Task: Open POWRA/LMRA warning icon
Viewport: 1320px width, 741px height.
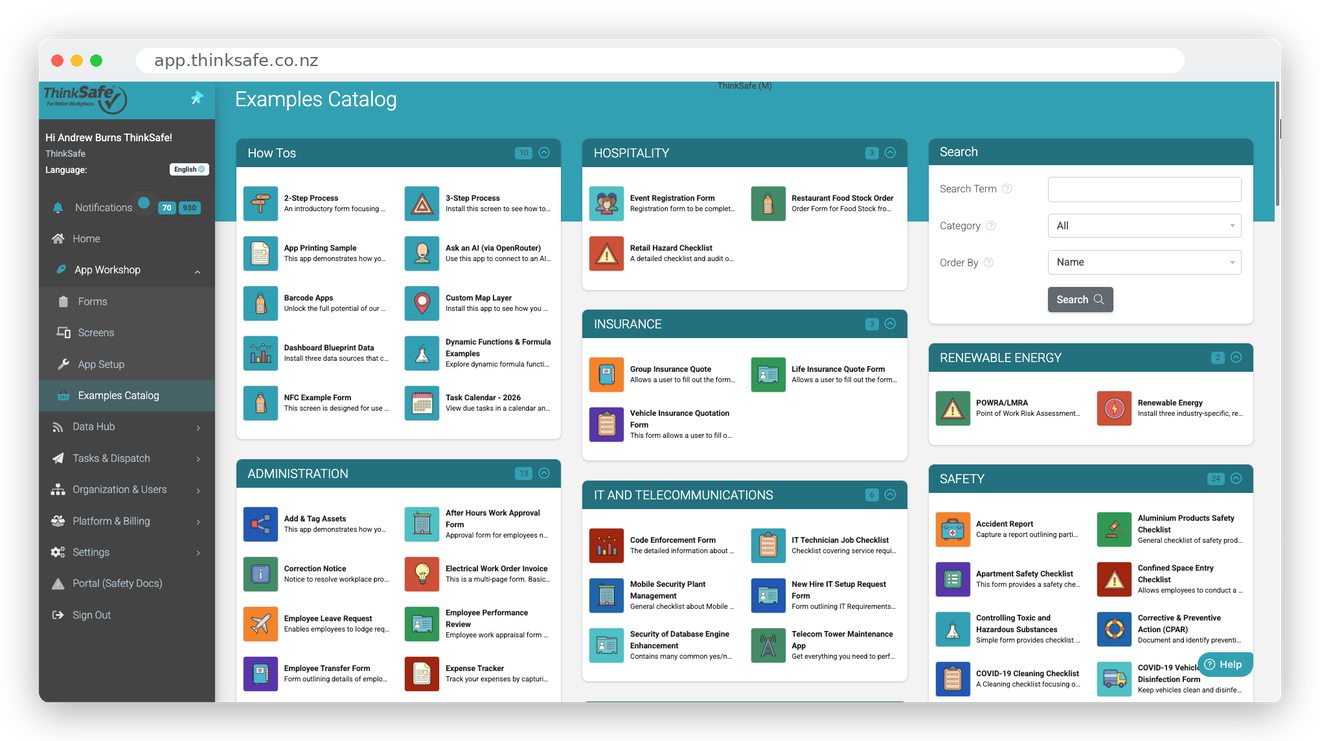Action: 952,409
